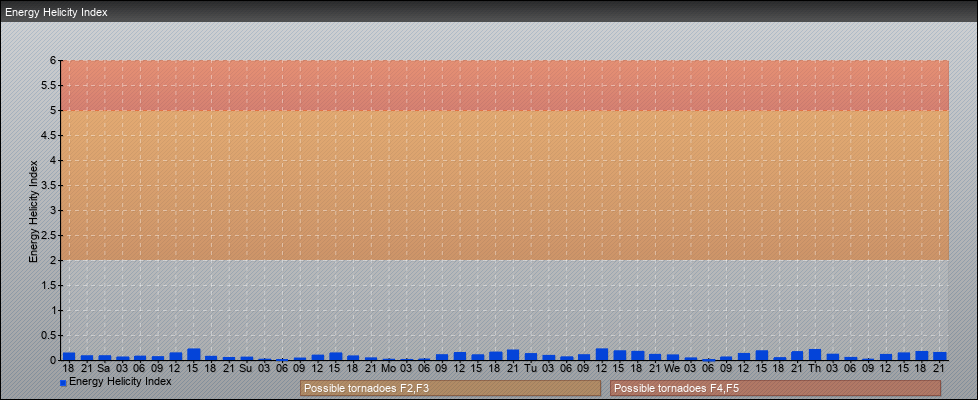The height and width of the screenshot is (400, 978).
Task: Click the 1.5 y-axis tick label
Action: tap(50, 285)
